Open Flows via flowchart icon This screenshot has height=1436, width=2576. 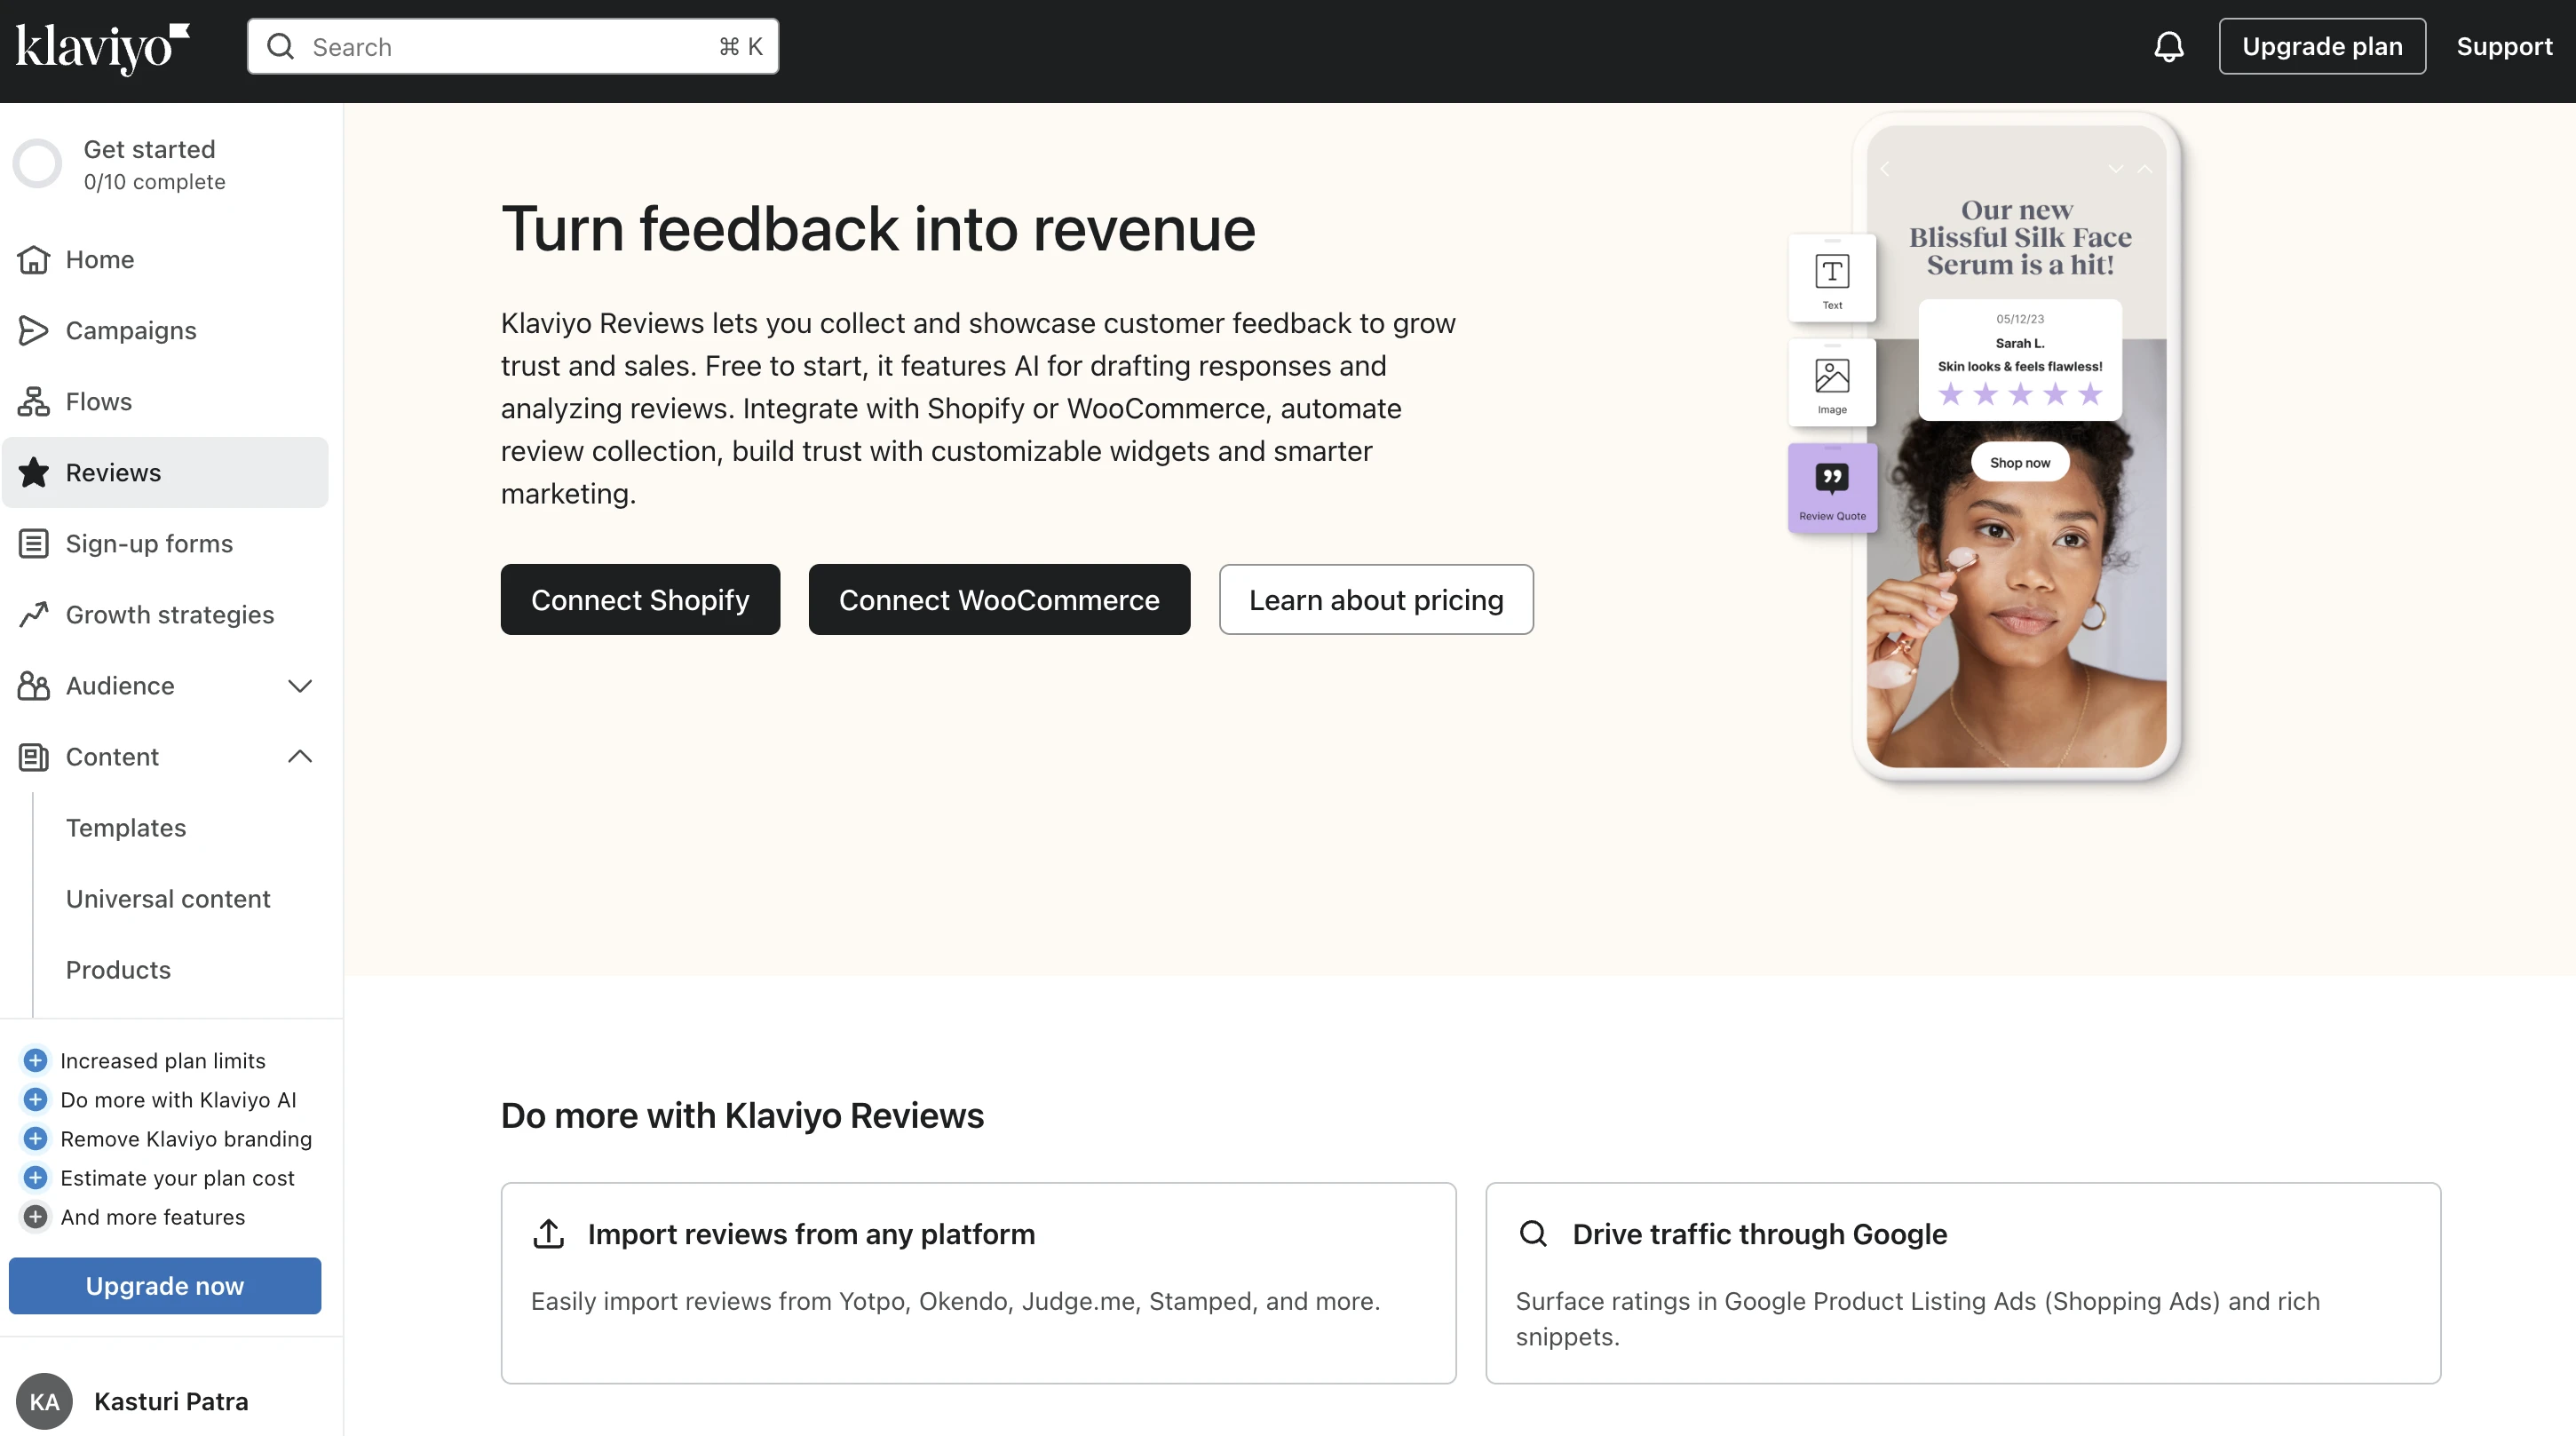(34, 401)
